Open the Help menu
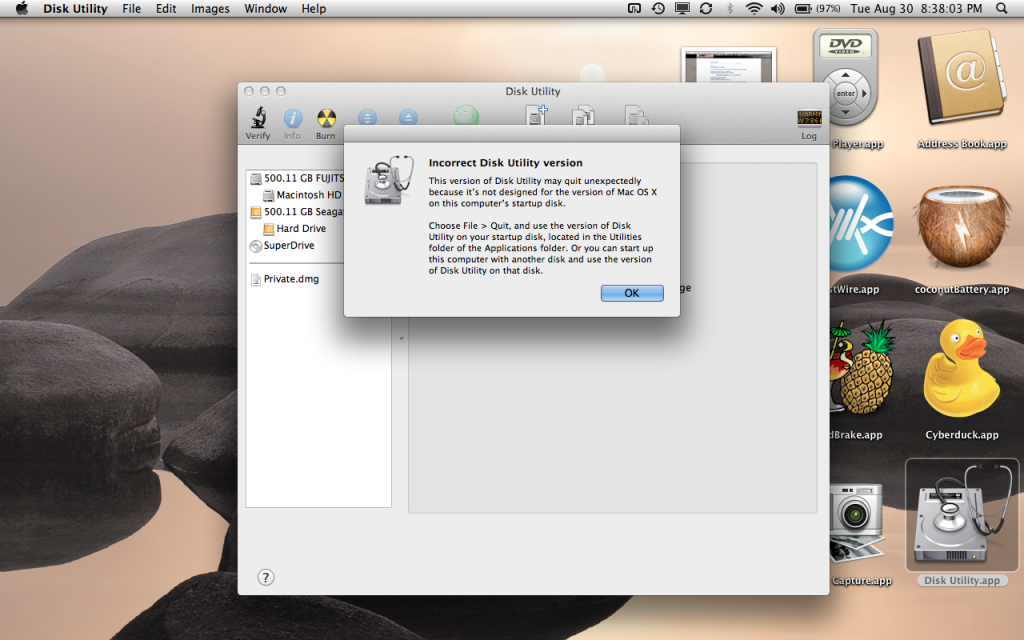Image resolution: width=1024 pixels, height=640 pixels. [313, 8]
